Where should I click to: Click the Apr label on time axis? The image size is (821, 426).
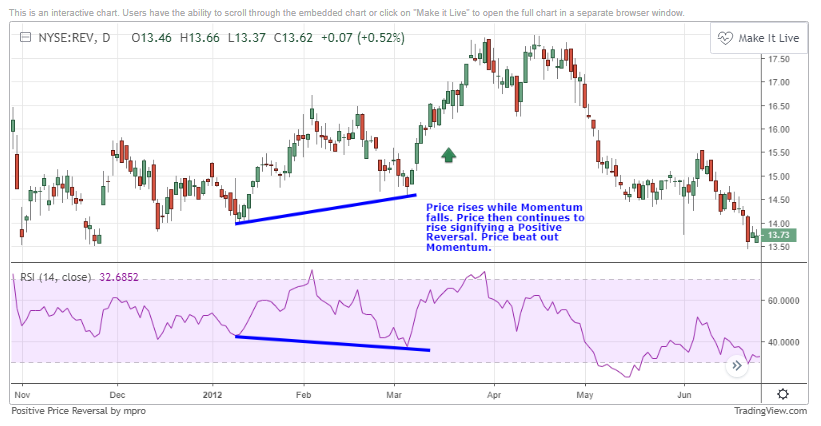click(494, 395)
